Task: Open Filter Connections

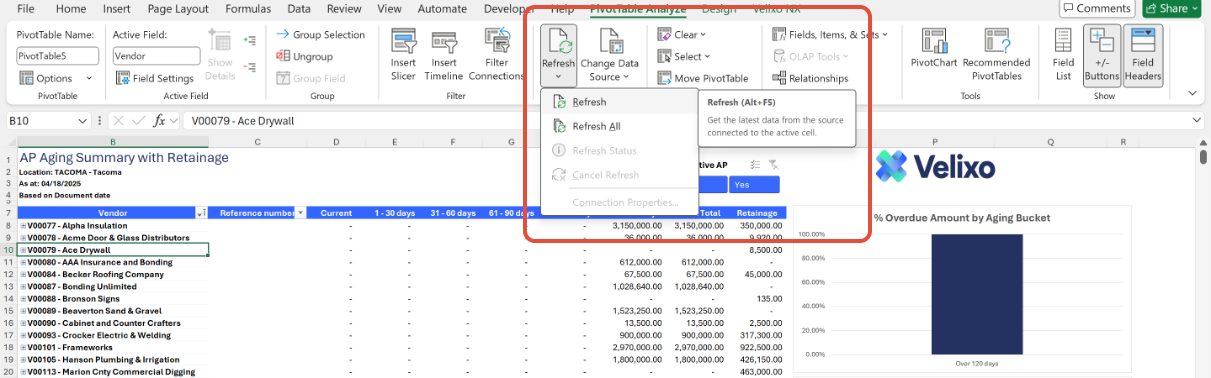Action: click(497, 55)
